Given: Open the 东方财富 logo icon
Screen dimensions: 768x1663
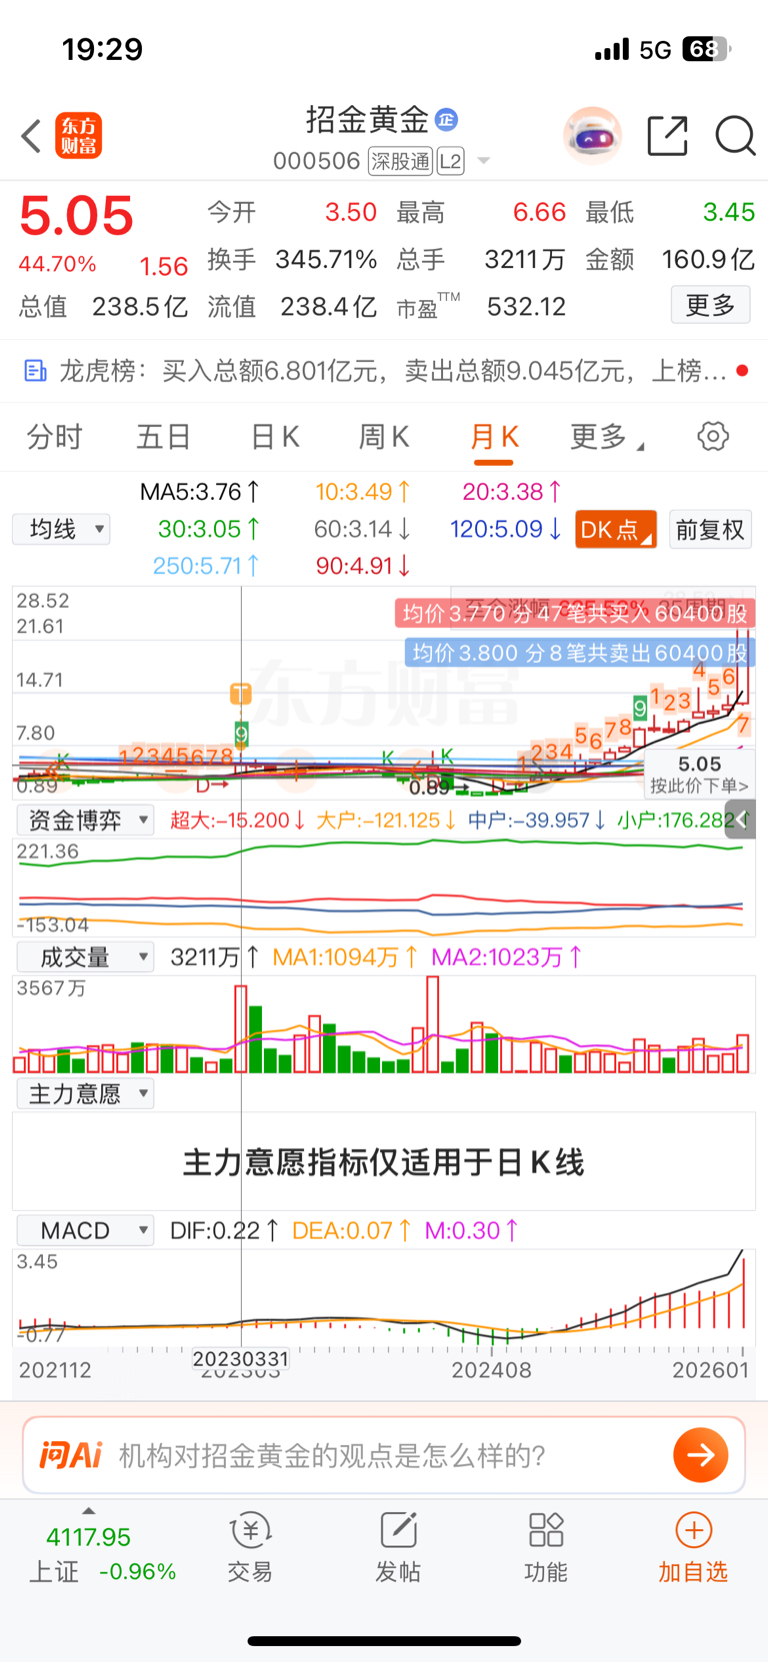Looking at the screenshot, I should pos(78,136).
